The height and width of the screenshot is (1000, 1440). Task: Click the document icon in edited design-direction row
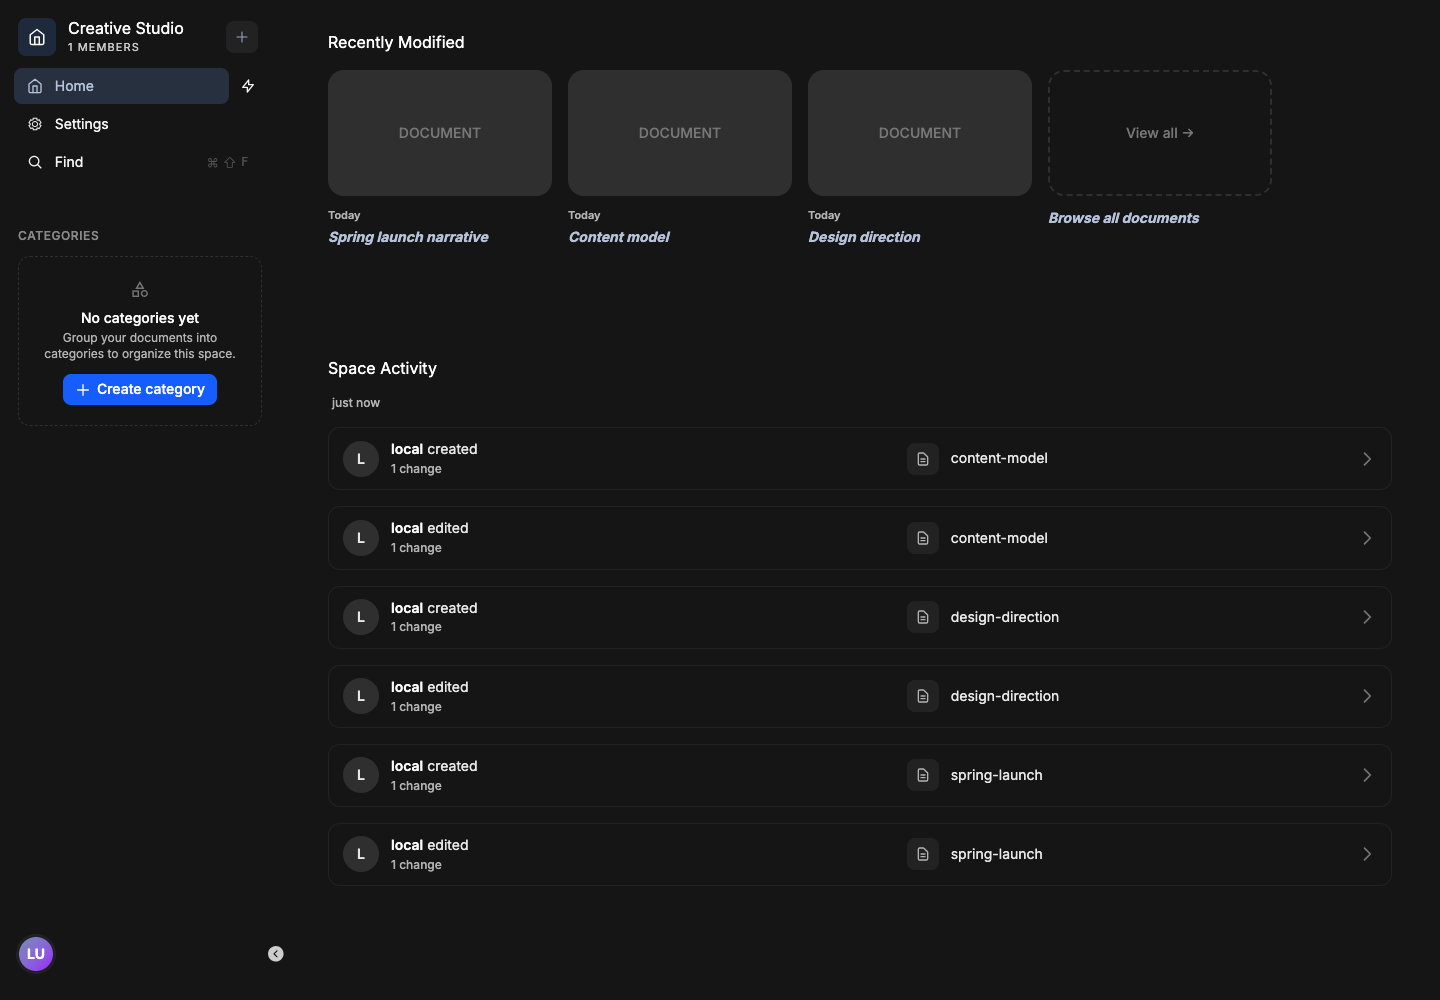coord(923,696)
